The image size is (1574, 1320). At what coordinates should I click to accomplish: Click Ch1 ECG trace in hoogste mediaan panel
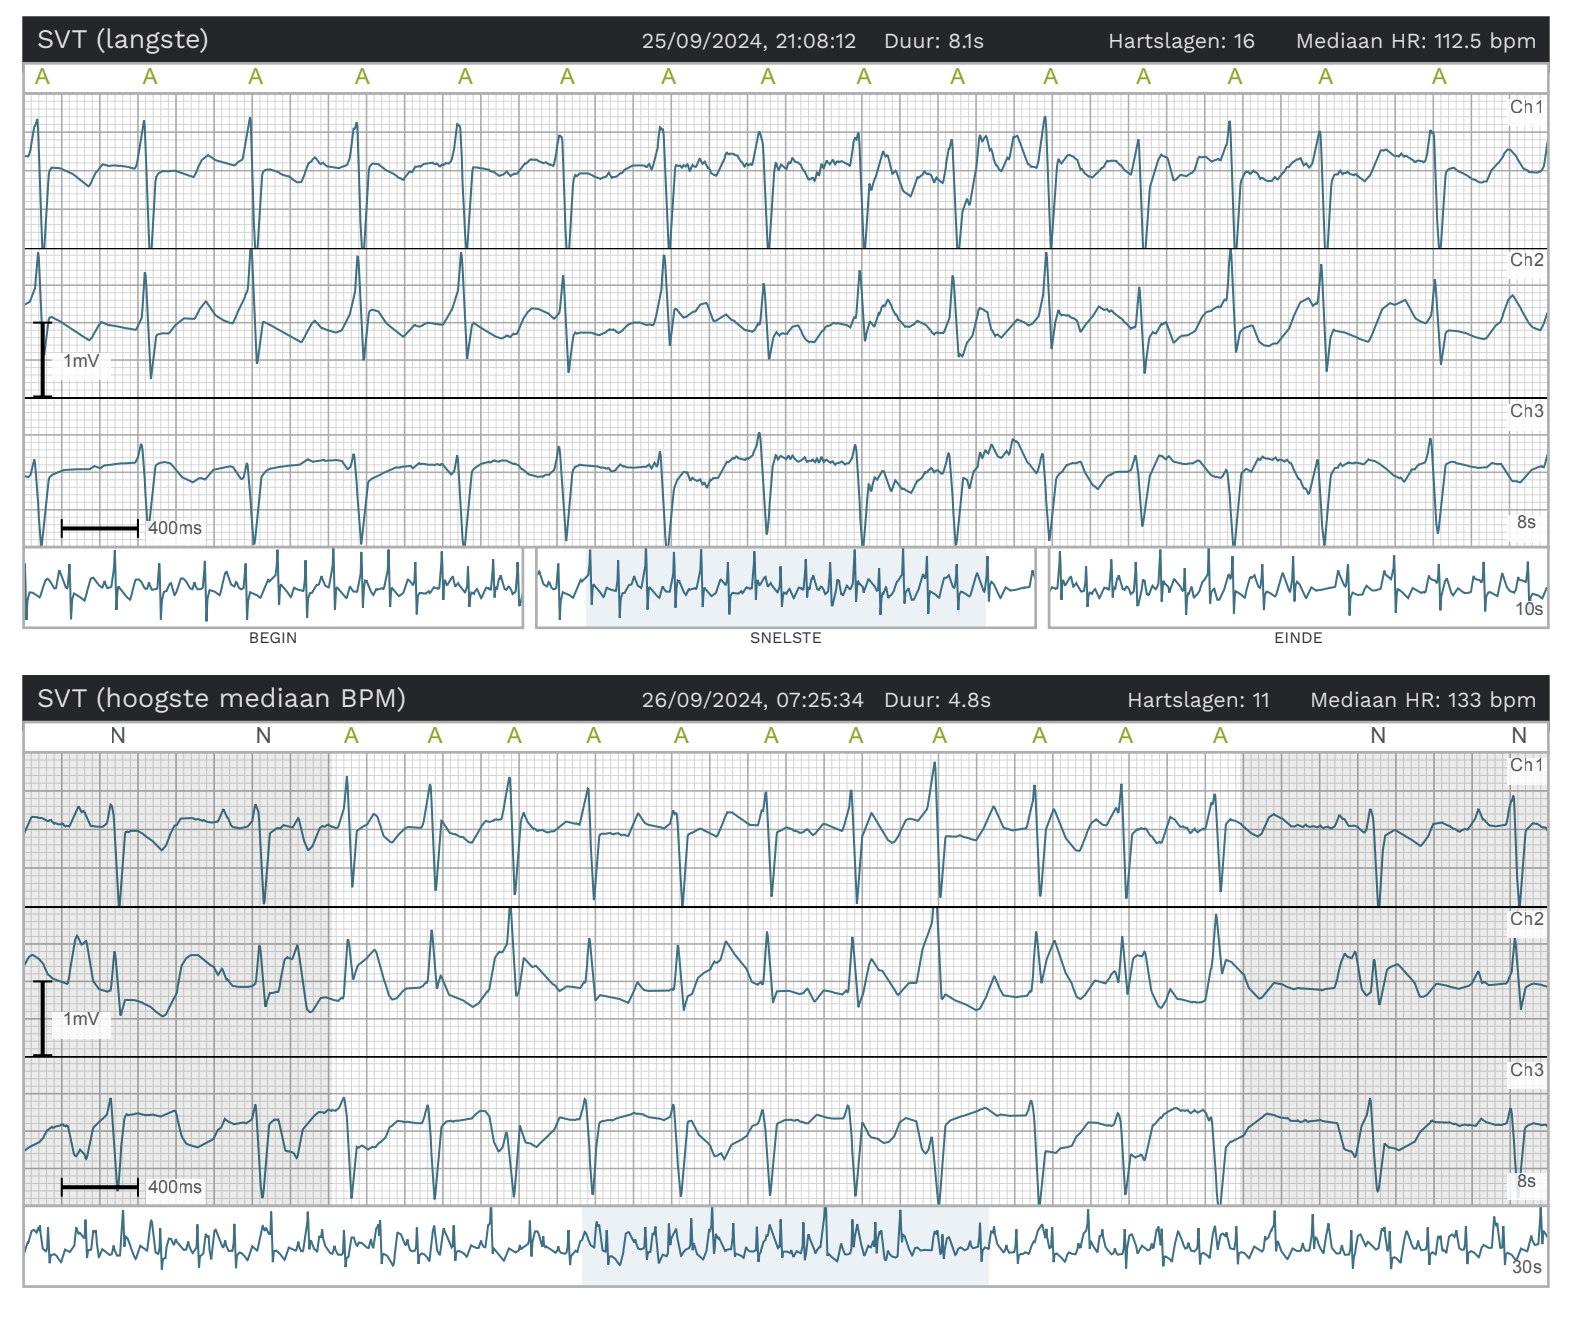786,830
